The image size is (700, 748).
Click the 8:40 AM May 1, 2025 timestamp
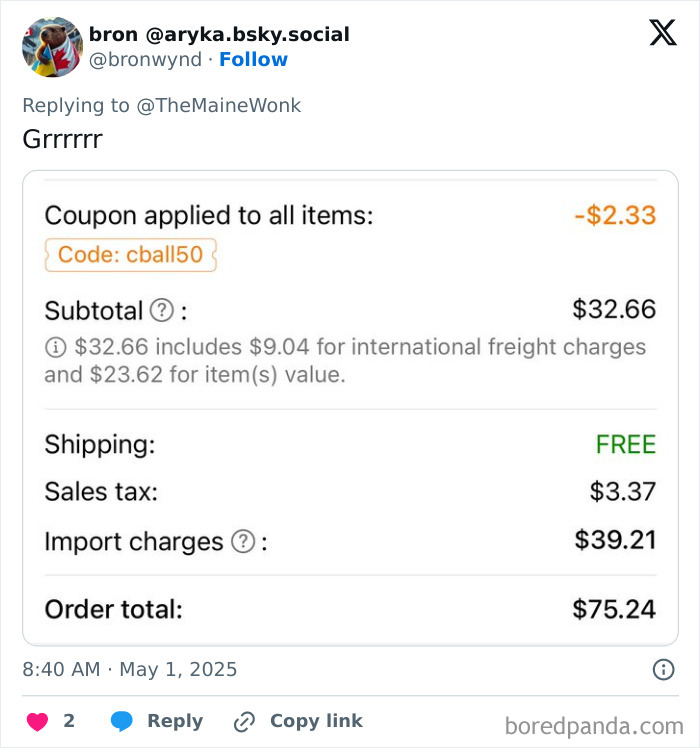pos(130,670)
